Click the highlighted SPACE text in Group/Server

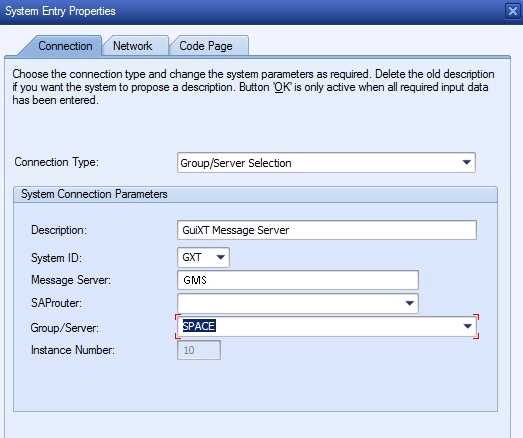pos(199,326)
